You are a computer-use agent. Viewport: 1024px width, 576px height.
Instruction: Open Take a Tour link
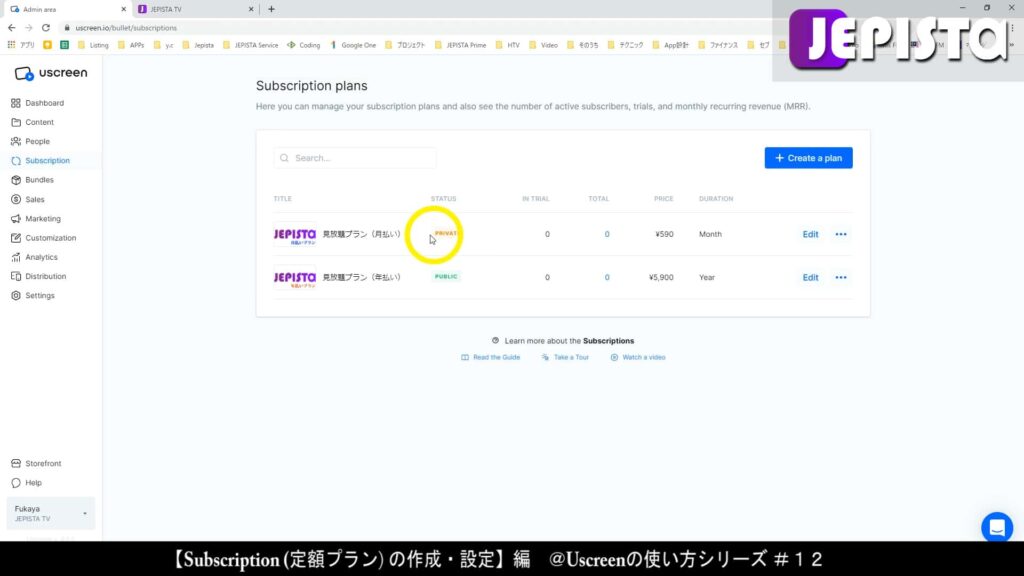click(565, 357)
